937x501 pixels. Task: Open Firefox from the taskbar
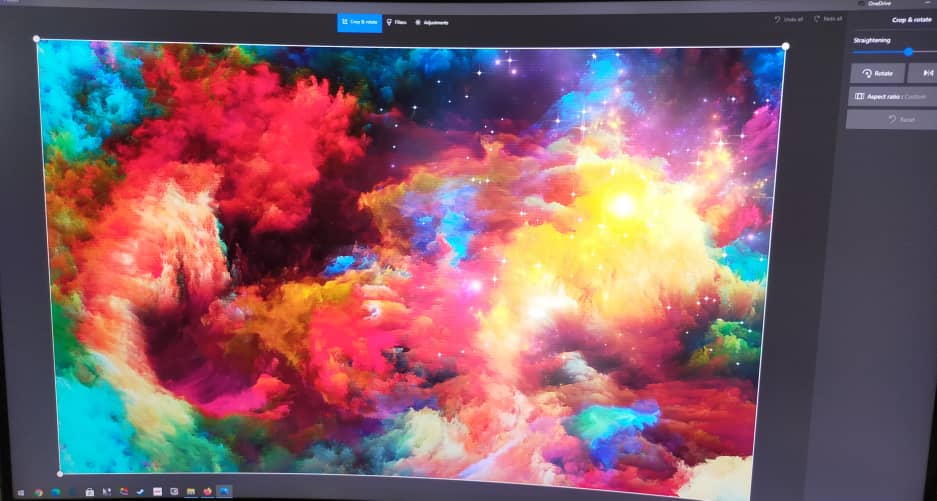coord(207,491)
